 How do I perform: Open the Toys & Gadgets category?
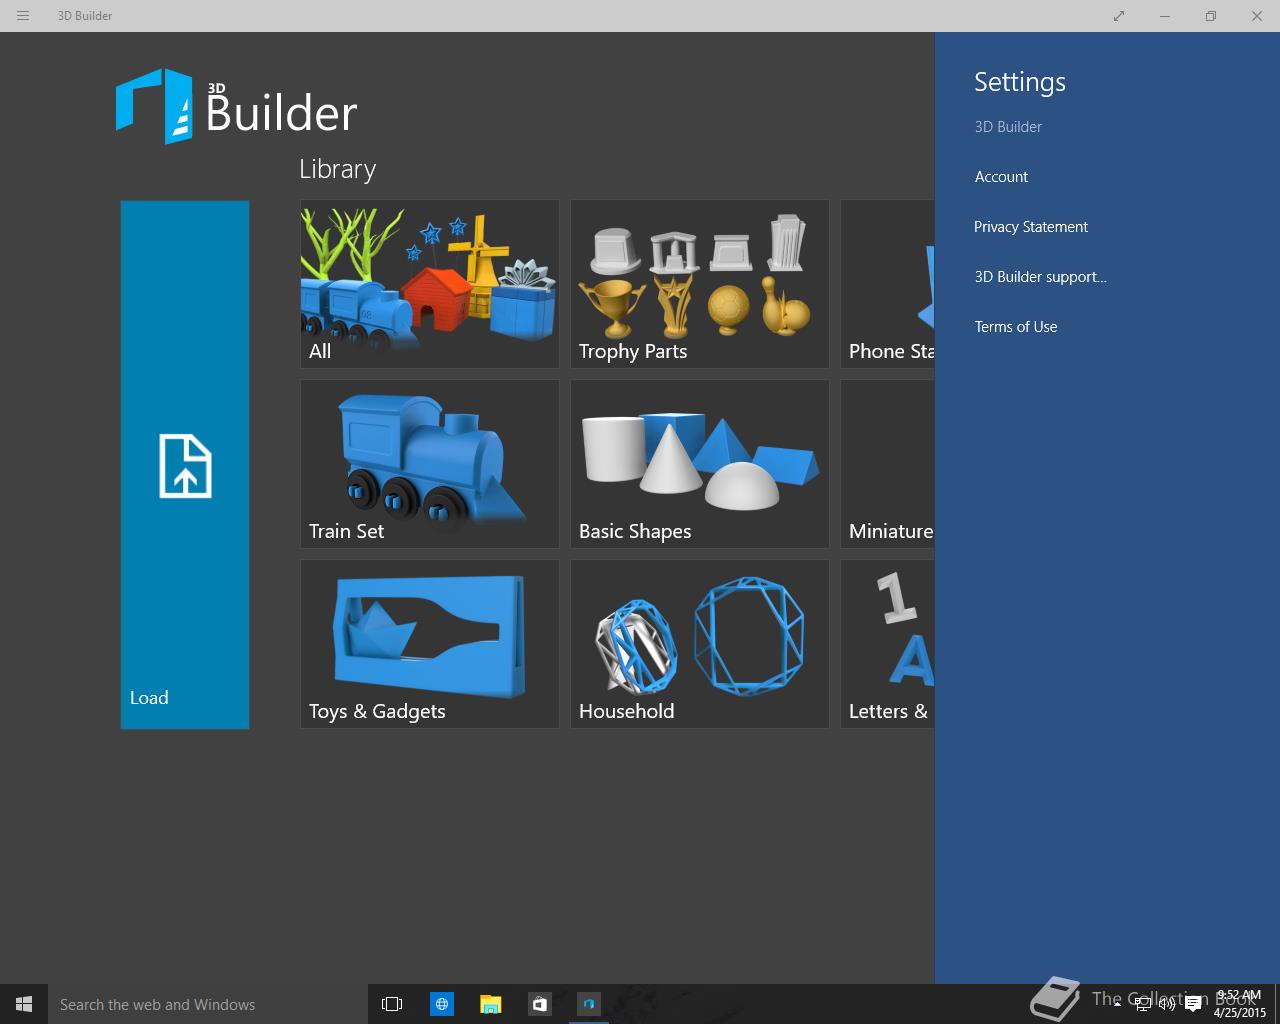click(430, 644)
